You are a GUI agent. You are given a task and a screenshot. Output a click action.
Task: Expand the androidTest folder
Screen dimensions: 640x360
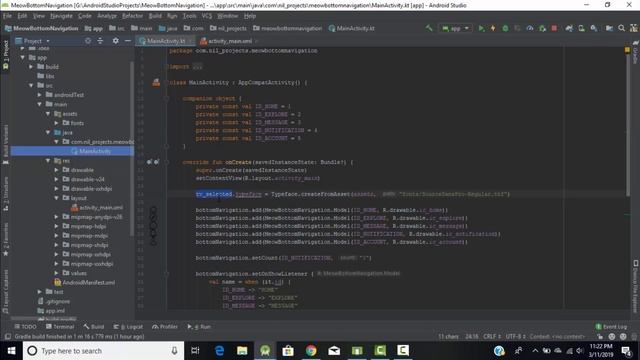point(40,95)
